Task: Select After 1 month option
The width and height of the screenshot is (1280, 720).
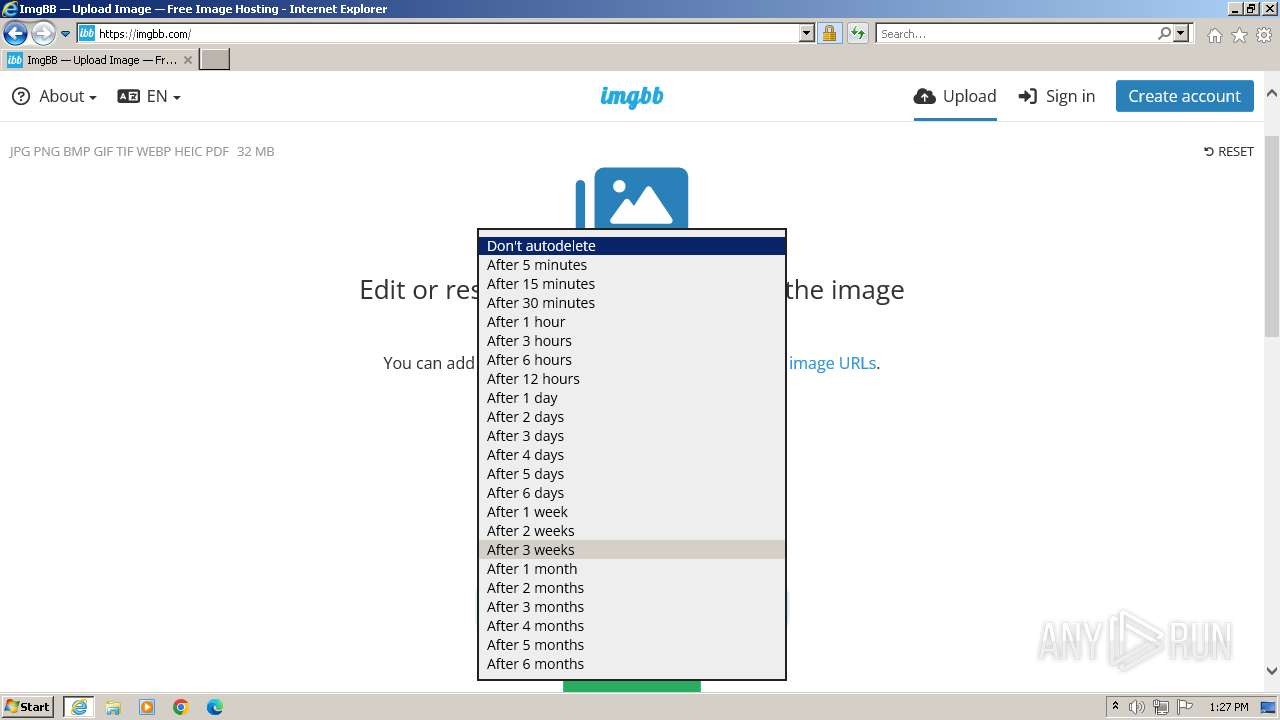Action: (x=632, y=569)
